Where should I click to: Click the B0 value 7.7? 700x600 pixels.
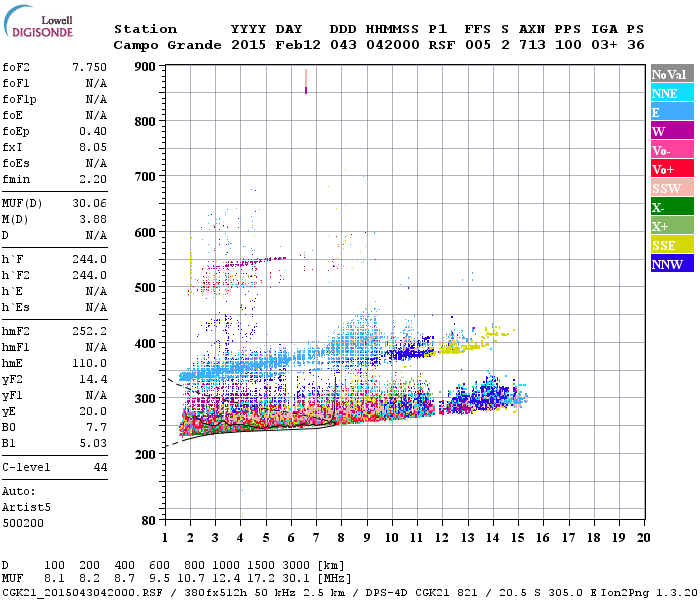coord(96,427)
